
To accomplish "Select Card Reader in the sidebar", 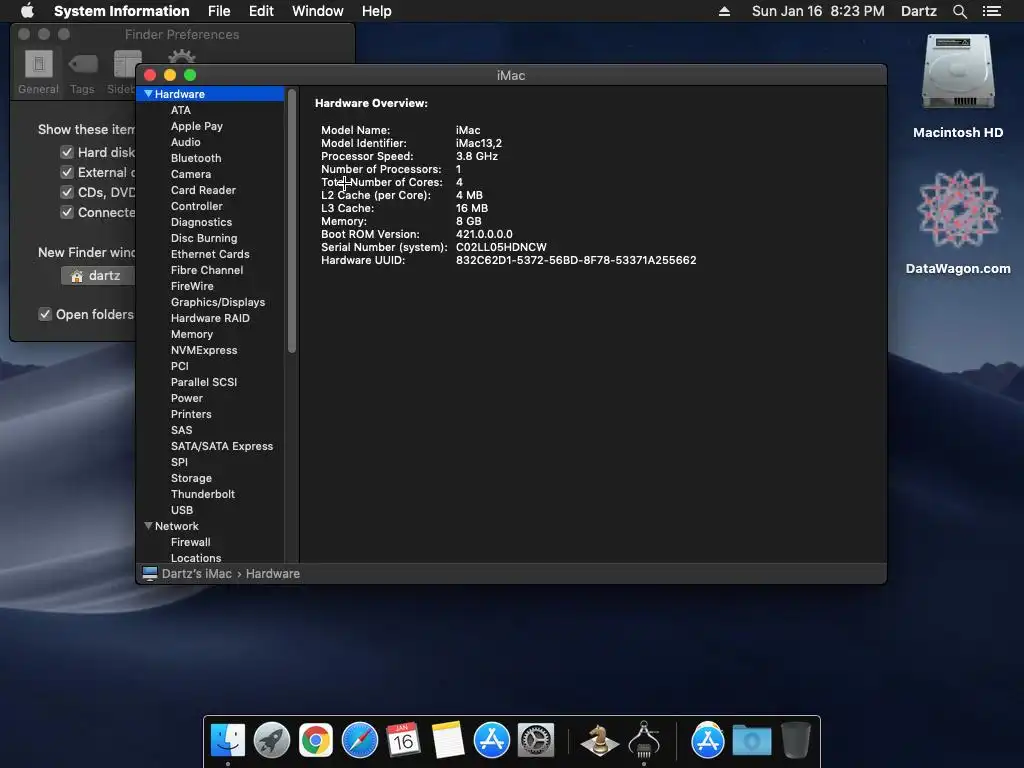I will (203, 190).
